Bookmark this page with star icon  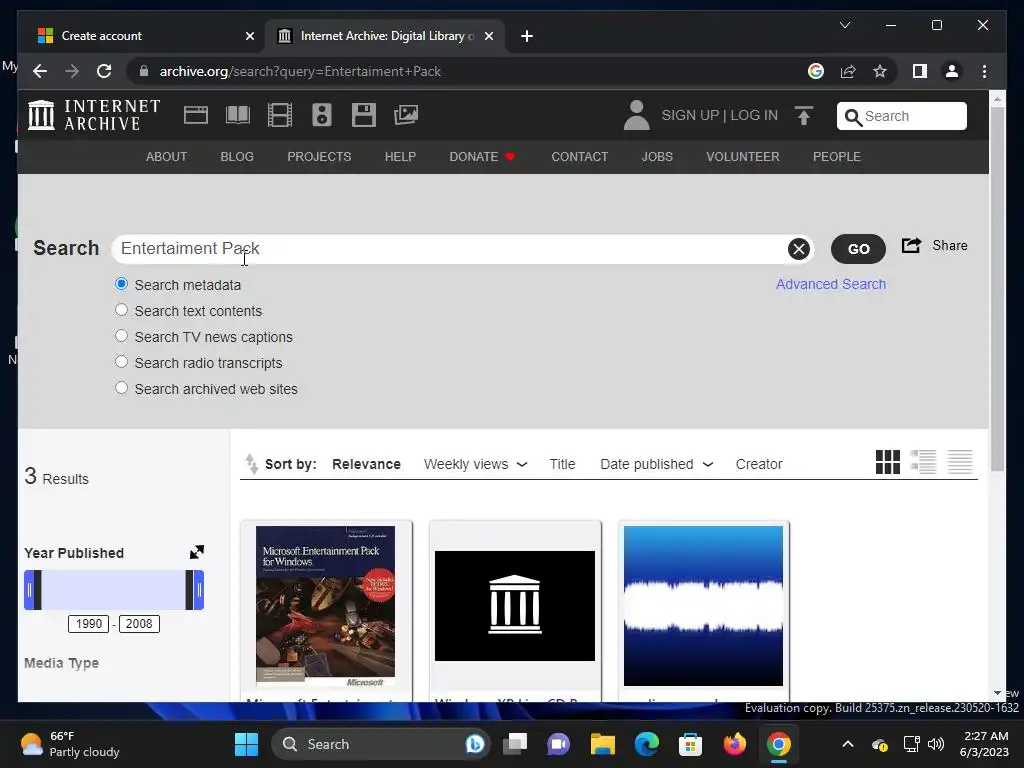(880, 71)
